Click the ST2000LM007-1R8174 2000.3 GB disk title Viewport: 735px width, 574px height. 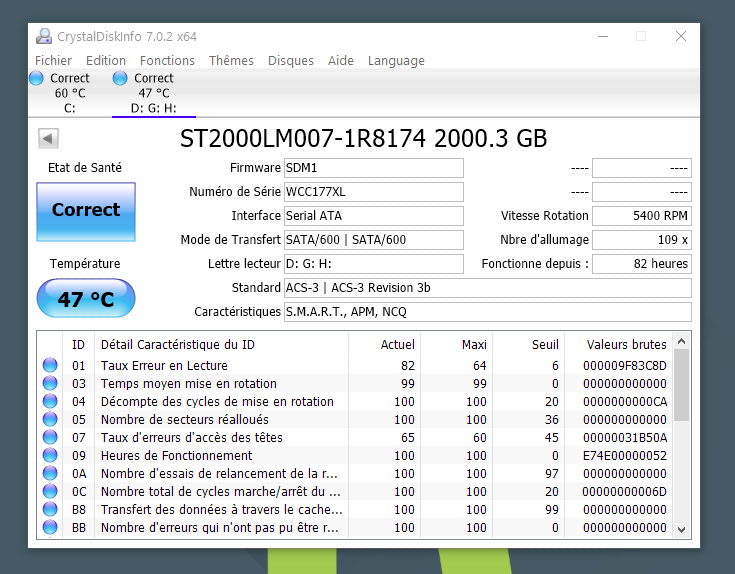(363, 138)
